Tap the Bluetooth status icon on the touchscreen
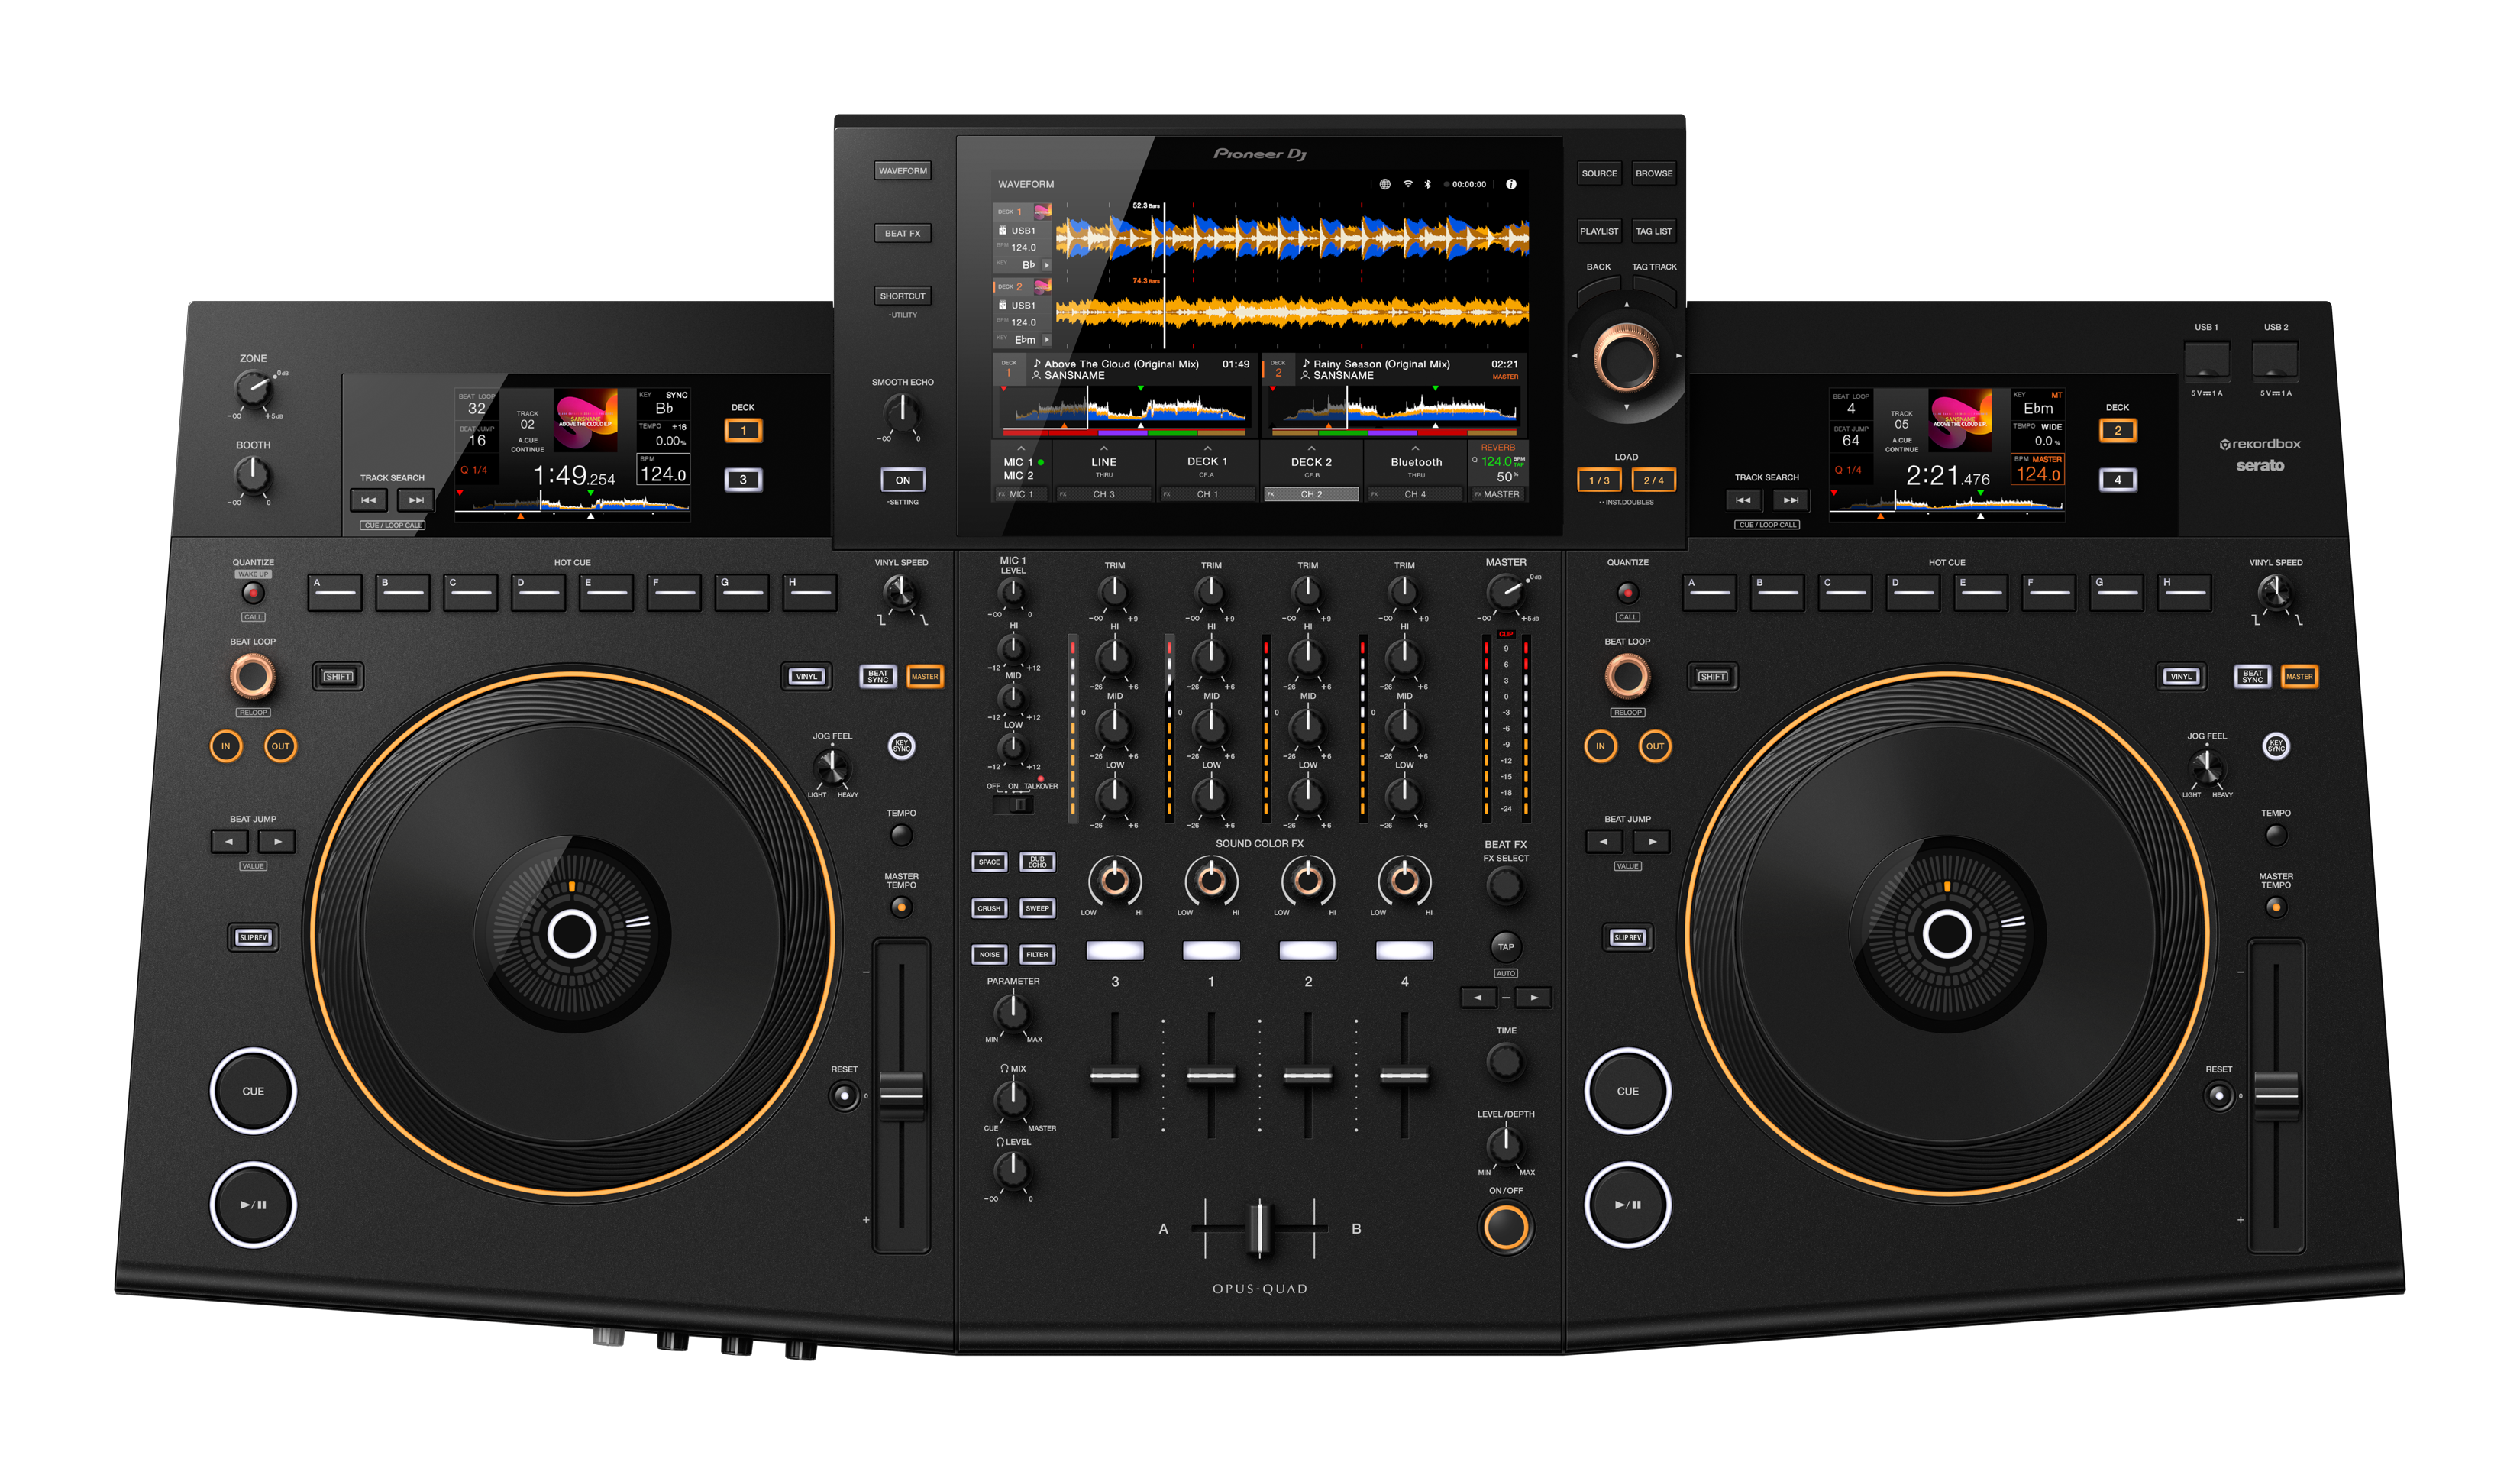 point(1428,184)
